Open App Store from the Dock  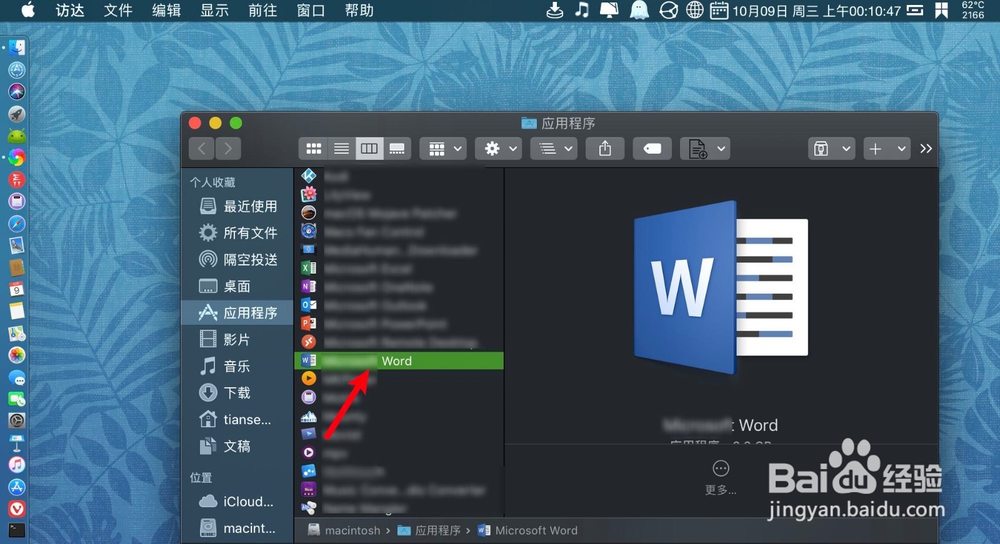[x=17, y=487]
